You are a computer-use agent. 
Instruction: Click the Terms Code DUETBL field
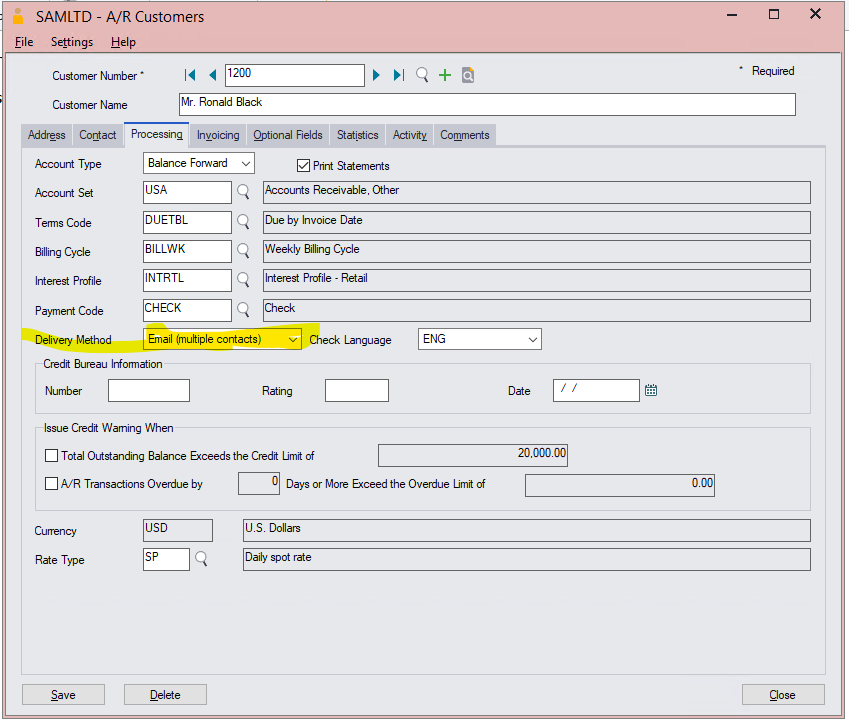(187, 222)
